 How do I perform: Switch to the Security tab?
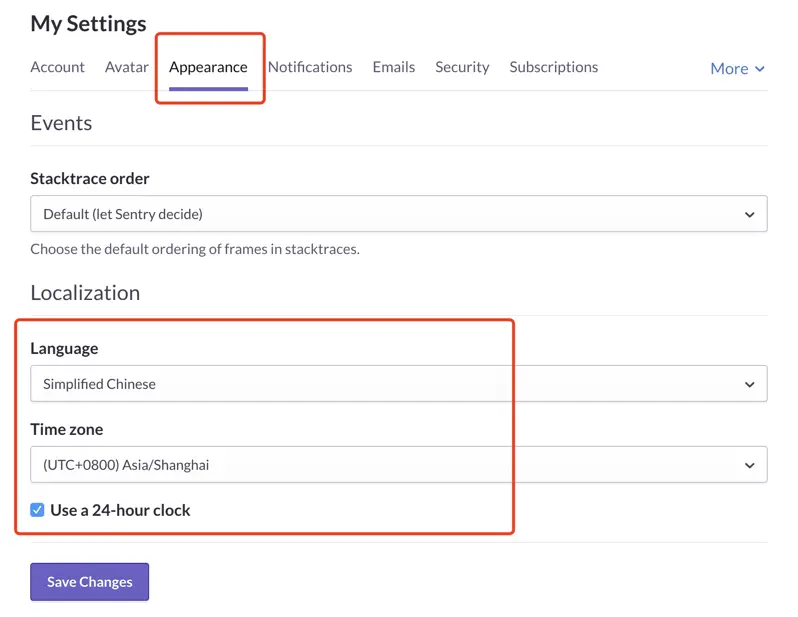tap(462, 67)
